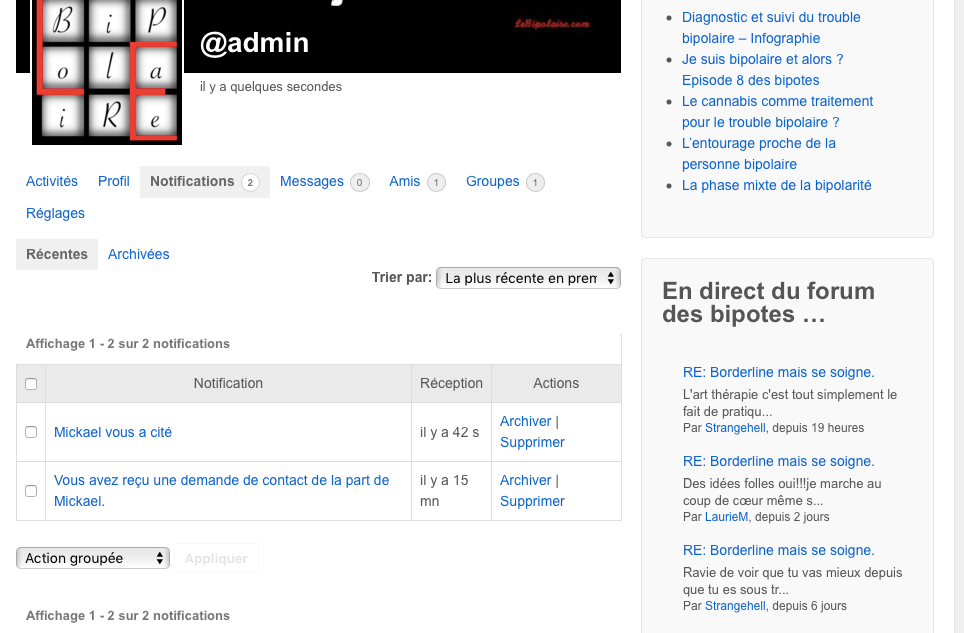Open 'Mickael vous a cité' notification

[113, 432]
